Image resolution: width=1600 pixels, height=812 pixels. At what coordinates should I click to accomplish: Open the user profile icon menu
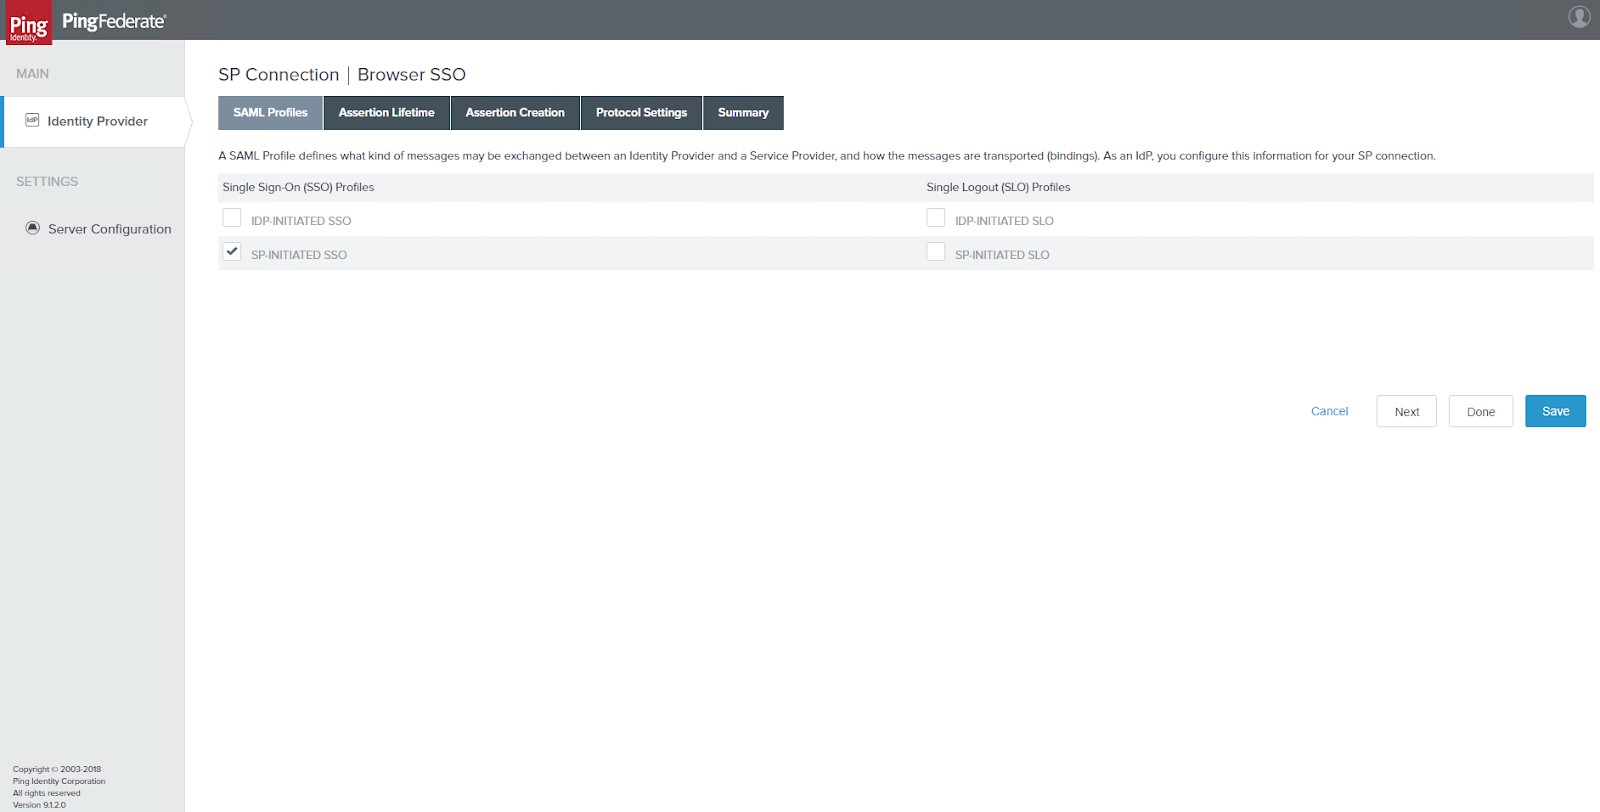click(1579, 17)
